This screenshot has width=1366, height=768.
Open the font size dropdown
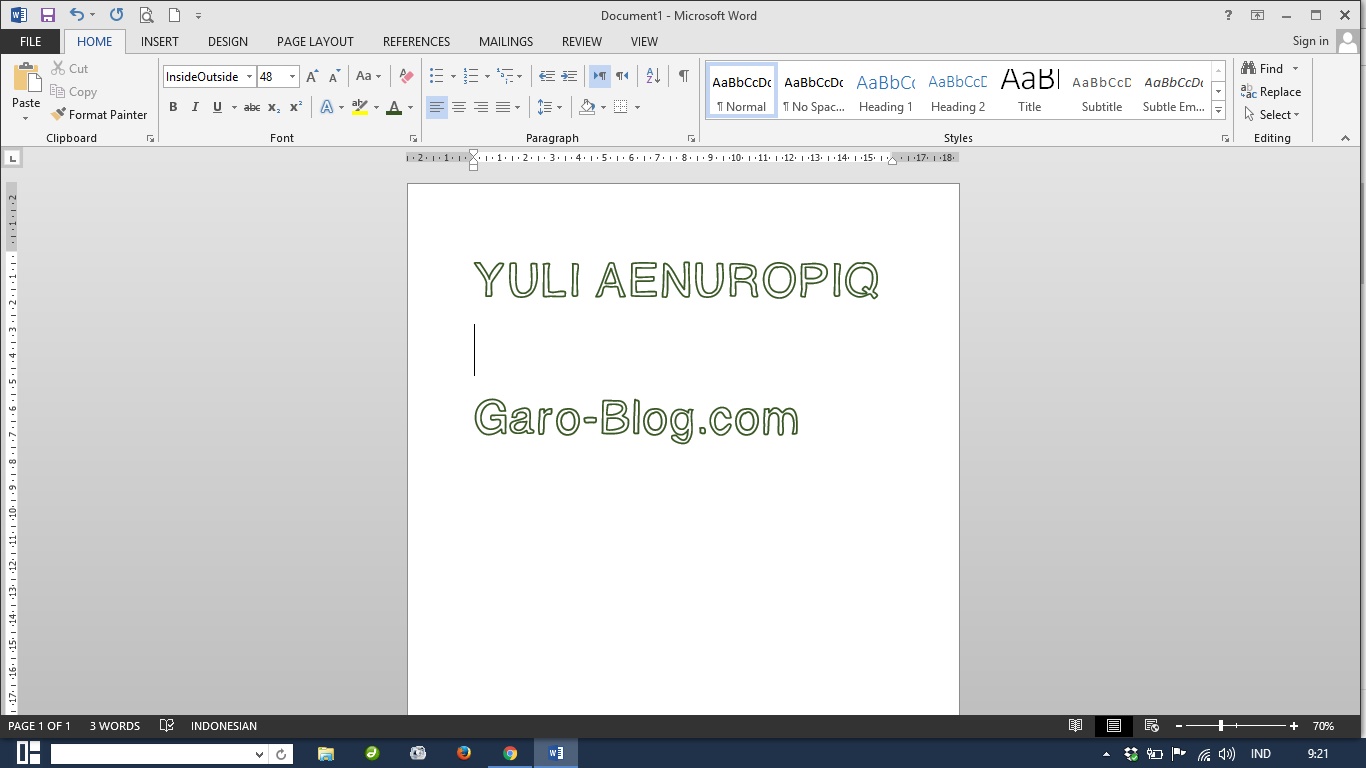pyautogui.click(x=291, y=76)
